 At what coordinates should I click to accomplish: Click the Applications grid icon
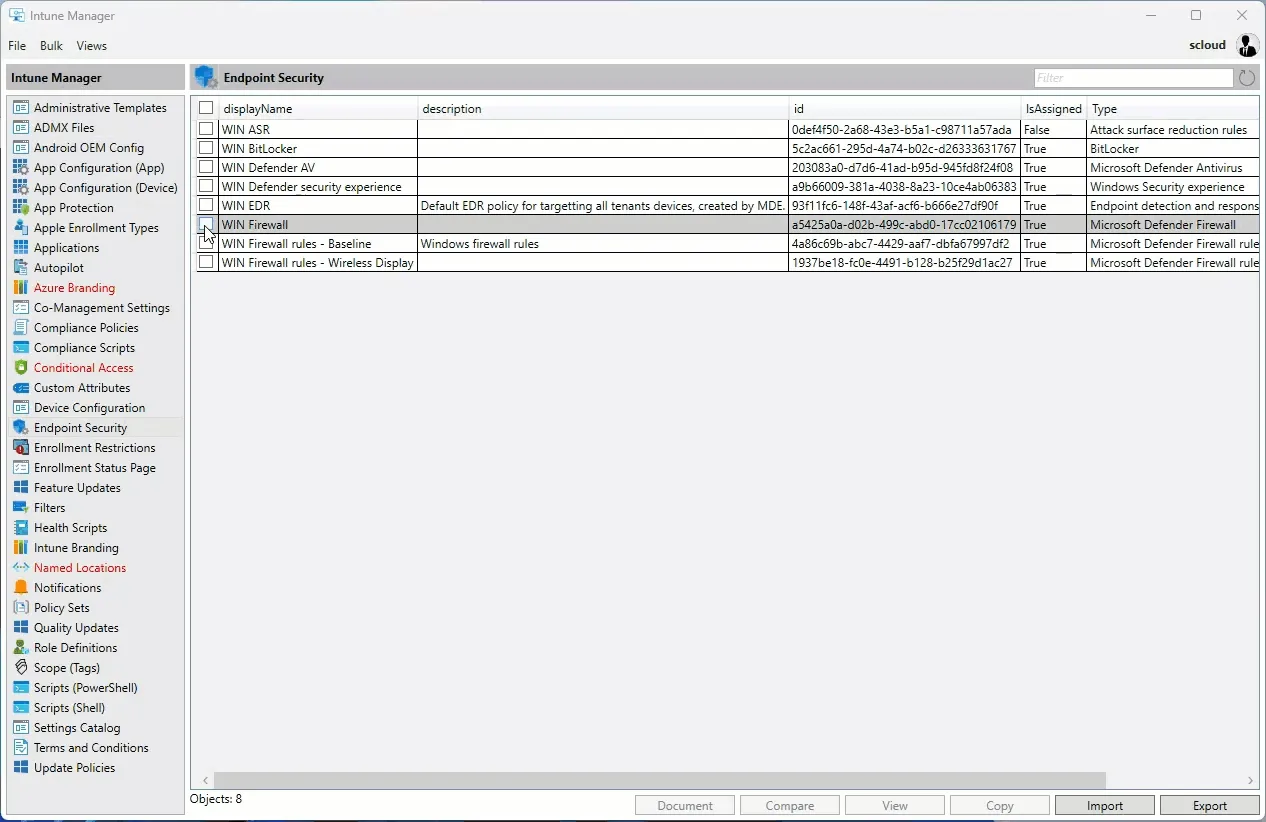click(x=20, y=248)
